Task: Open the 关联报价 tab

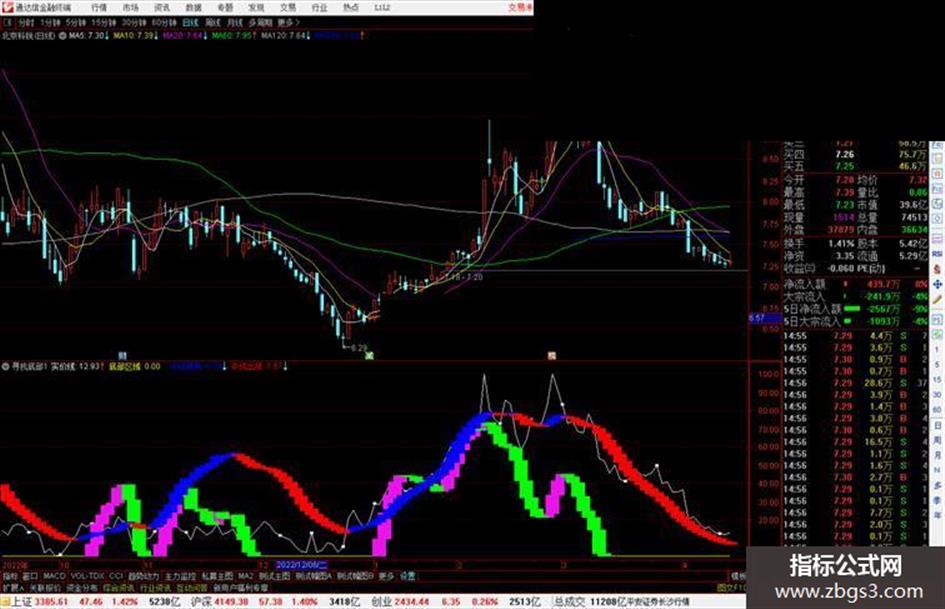Action: tap(45, 587)
